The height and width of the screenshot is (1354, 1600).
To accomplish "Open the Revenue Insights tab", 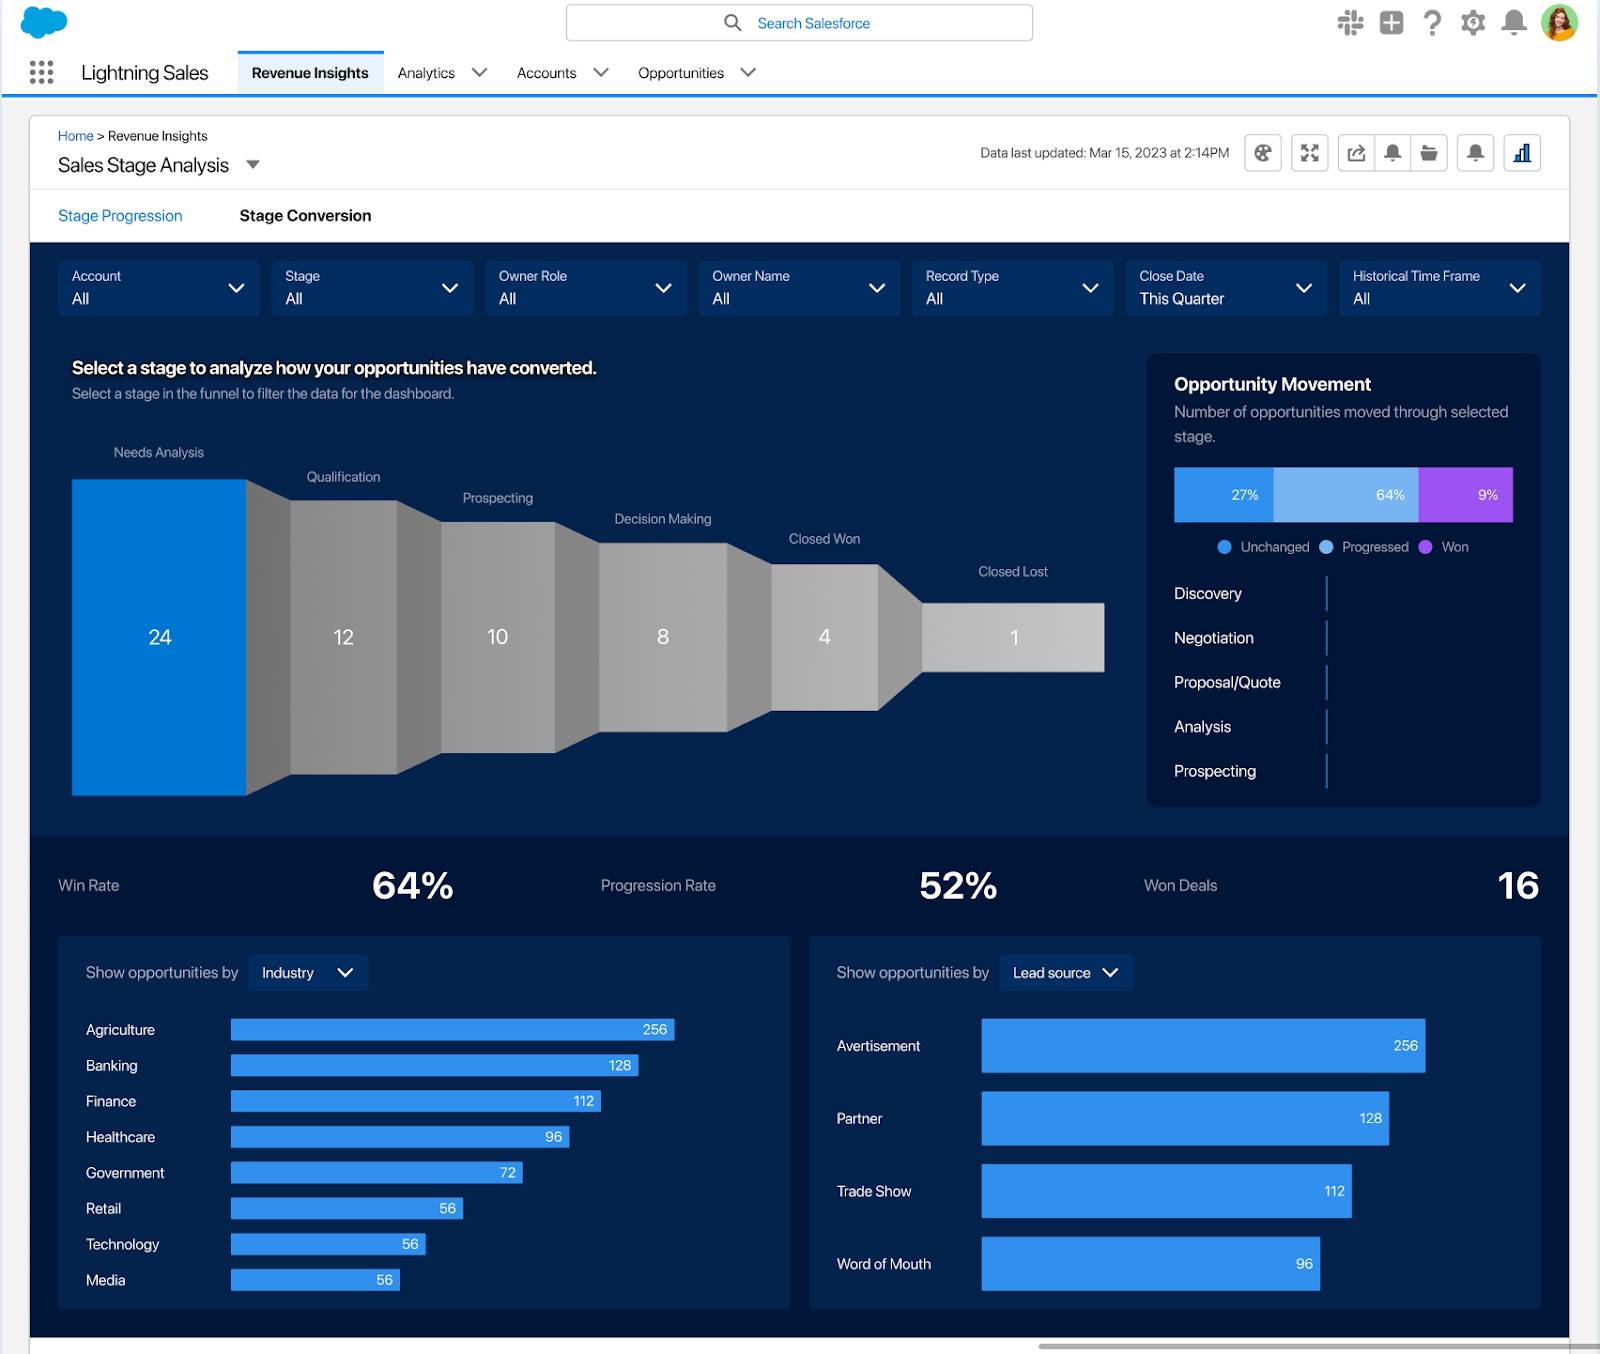I will [x=310, y=72].
